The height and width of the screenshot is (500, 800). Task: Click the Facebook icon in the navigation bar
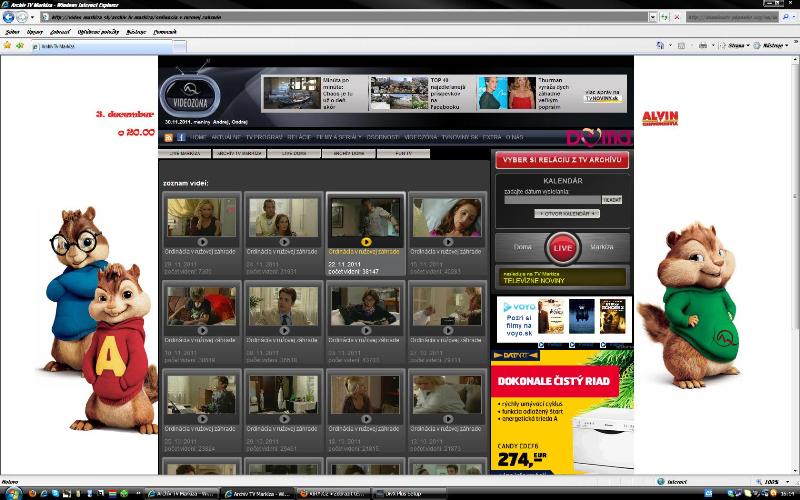(x=181, y=137)
